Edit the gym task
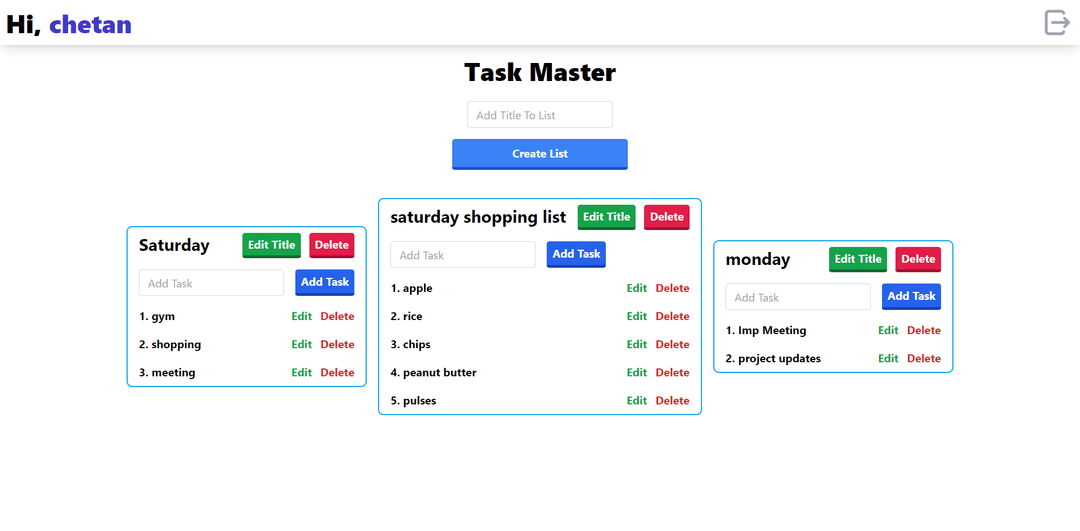This screenshot has height=531, width=1080. 302,317
